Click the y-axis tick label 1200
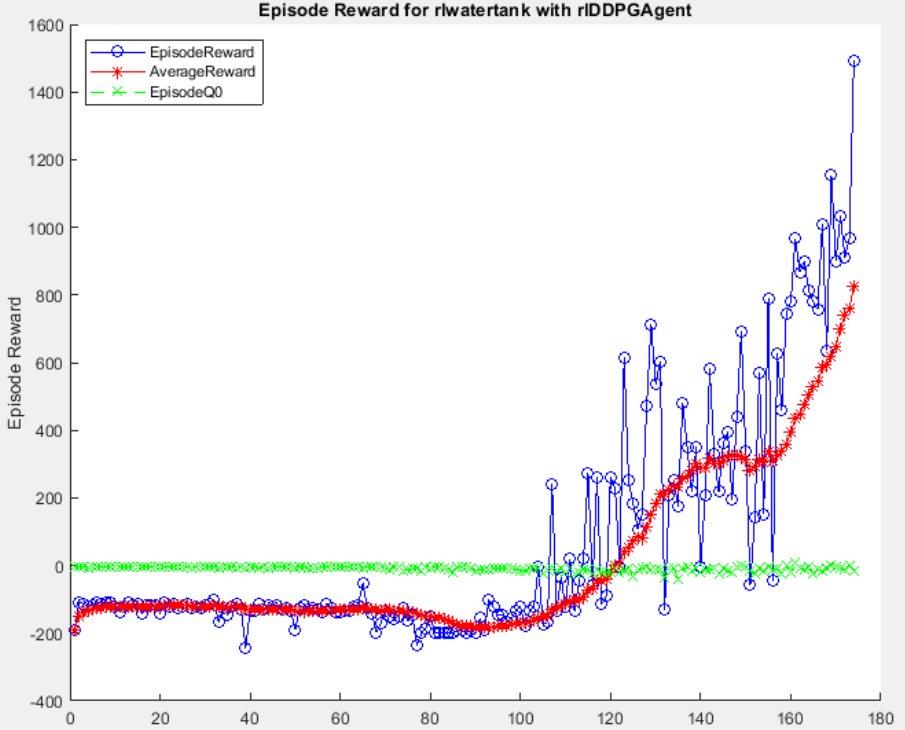This screenshot has height=730, width=905. (46, 160)
